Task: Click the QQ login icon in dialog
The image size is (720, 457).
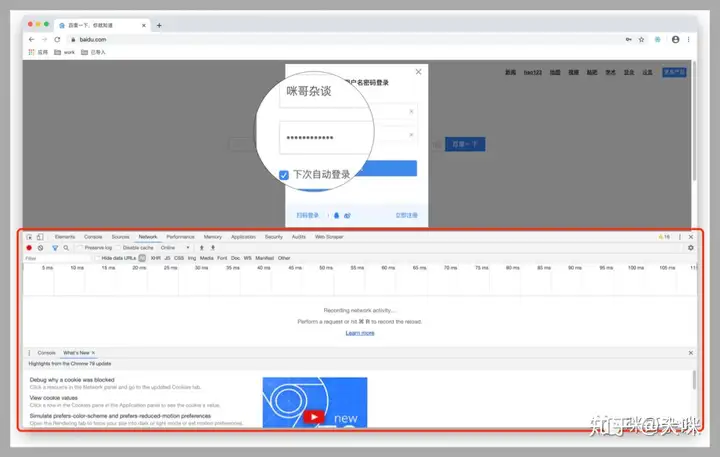Action: pos(336,215)
